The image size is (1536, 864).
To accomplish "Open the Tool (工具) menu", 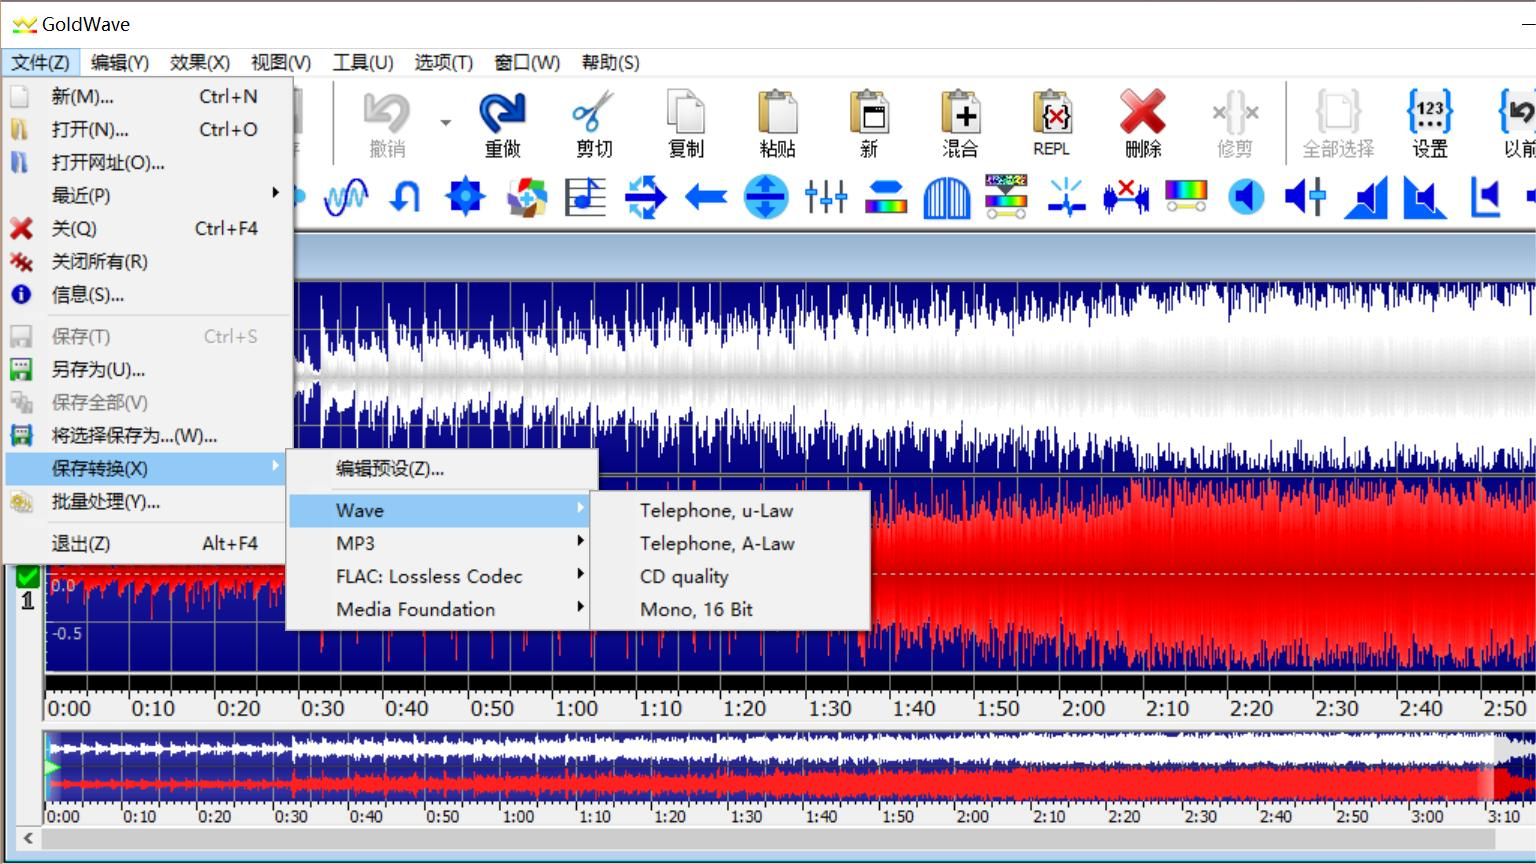I will click(x=363, y=62).
